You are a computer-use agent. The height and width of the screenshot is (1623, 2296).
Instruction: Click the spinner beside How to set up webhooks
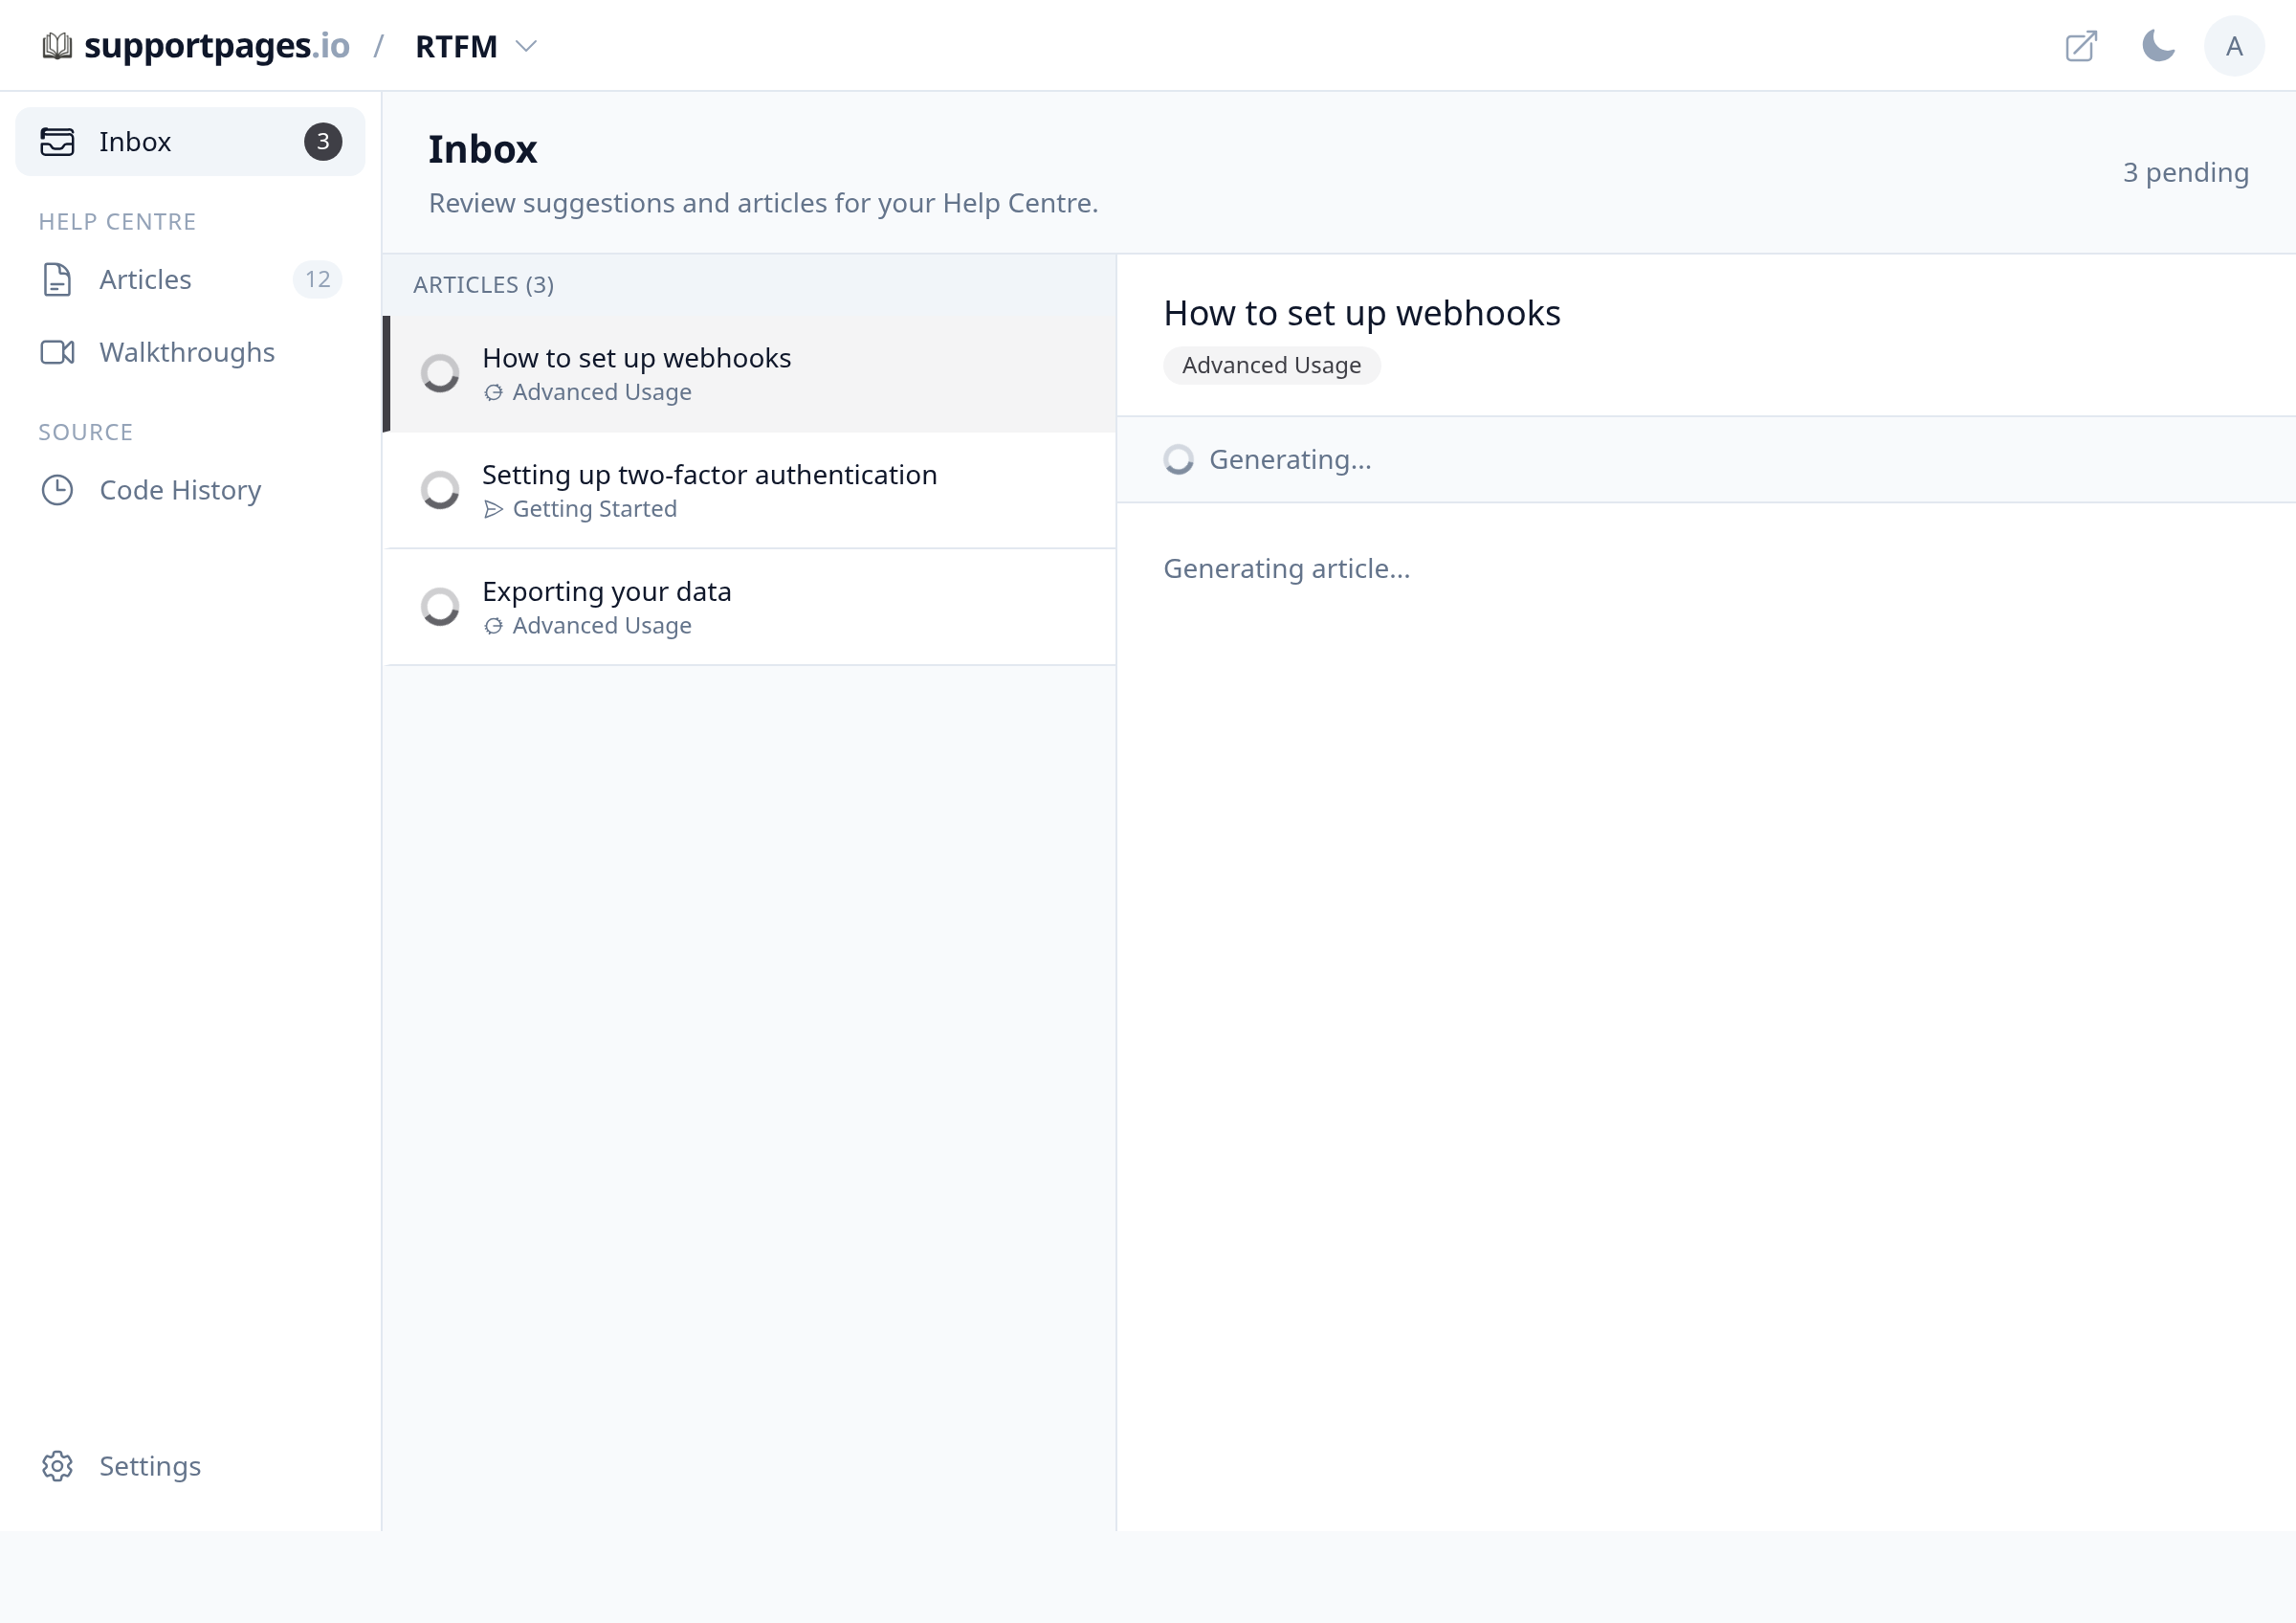440,374
